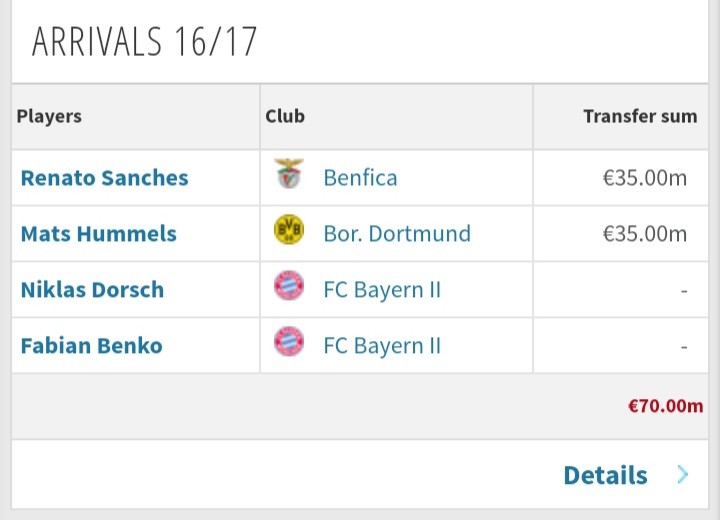Click Renato Sanches €35.00m transfer fee
This screenshot has height=520, width=720.
(645, 178)
